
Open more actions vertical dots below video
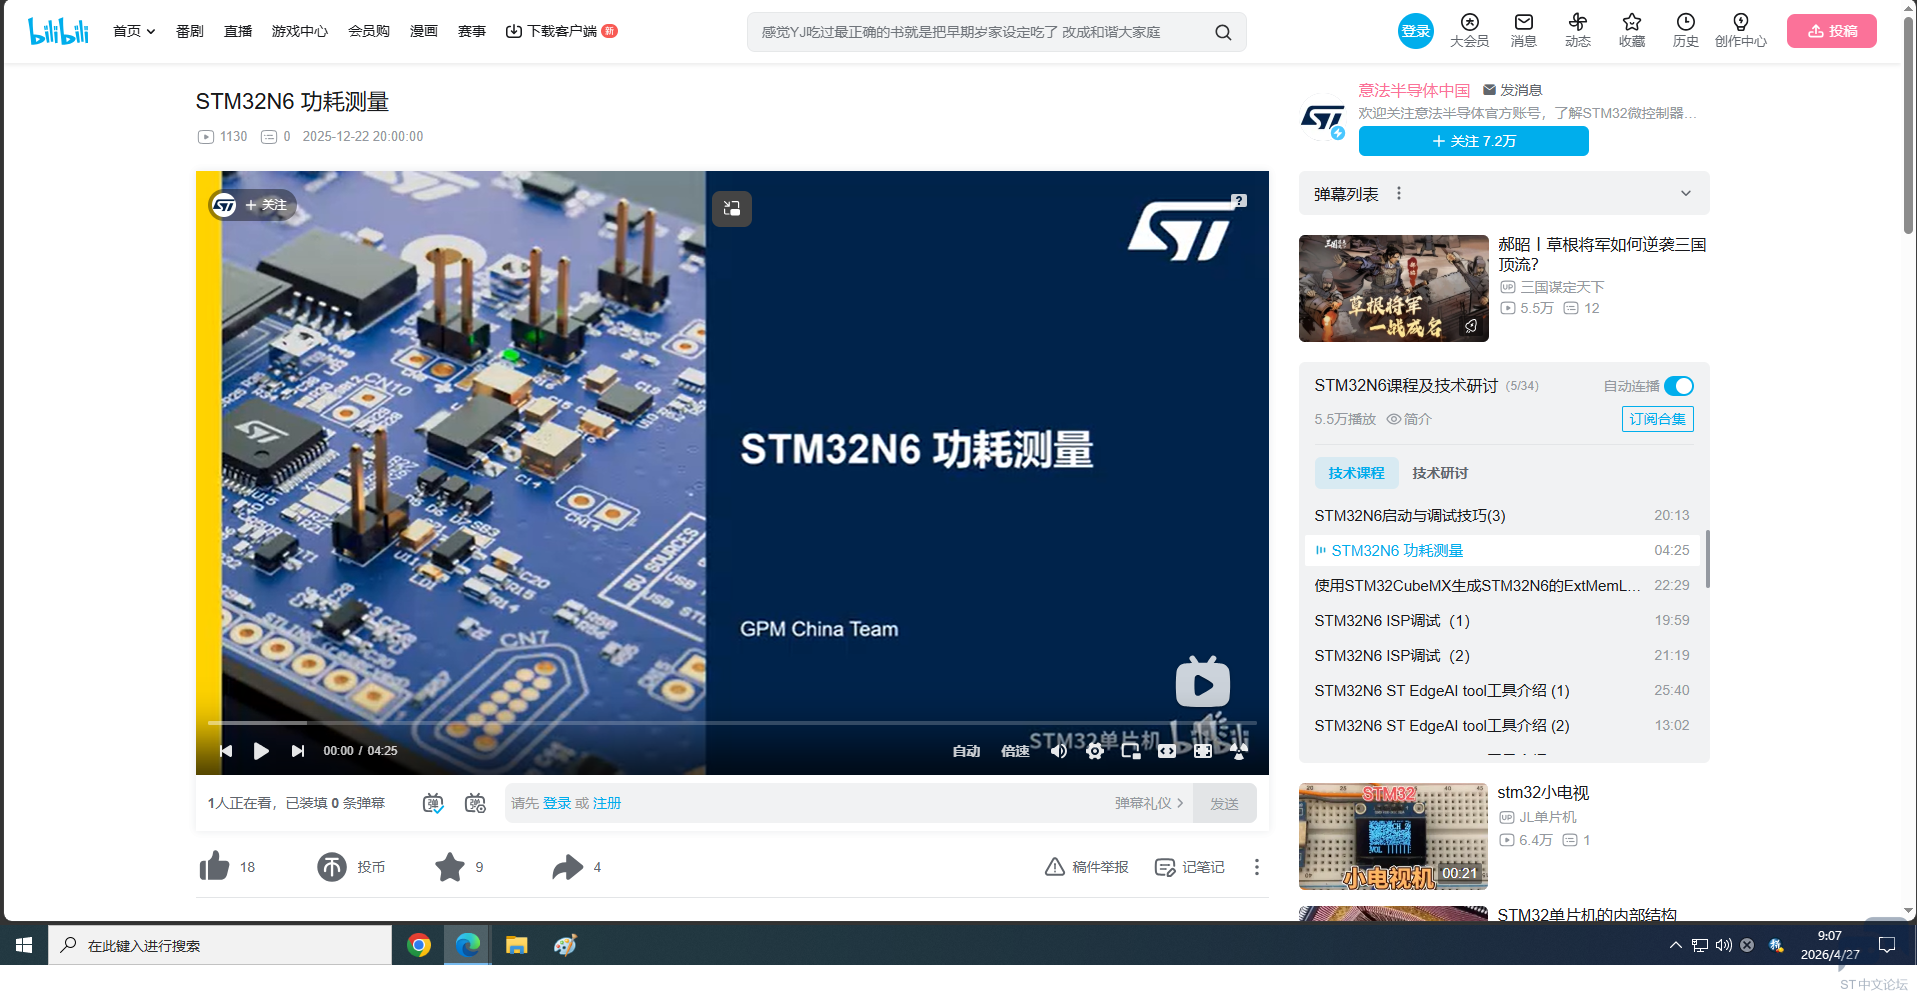(1257, 867)
